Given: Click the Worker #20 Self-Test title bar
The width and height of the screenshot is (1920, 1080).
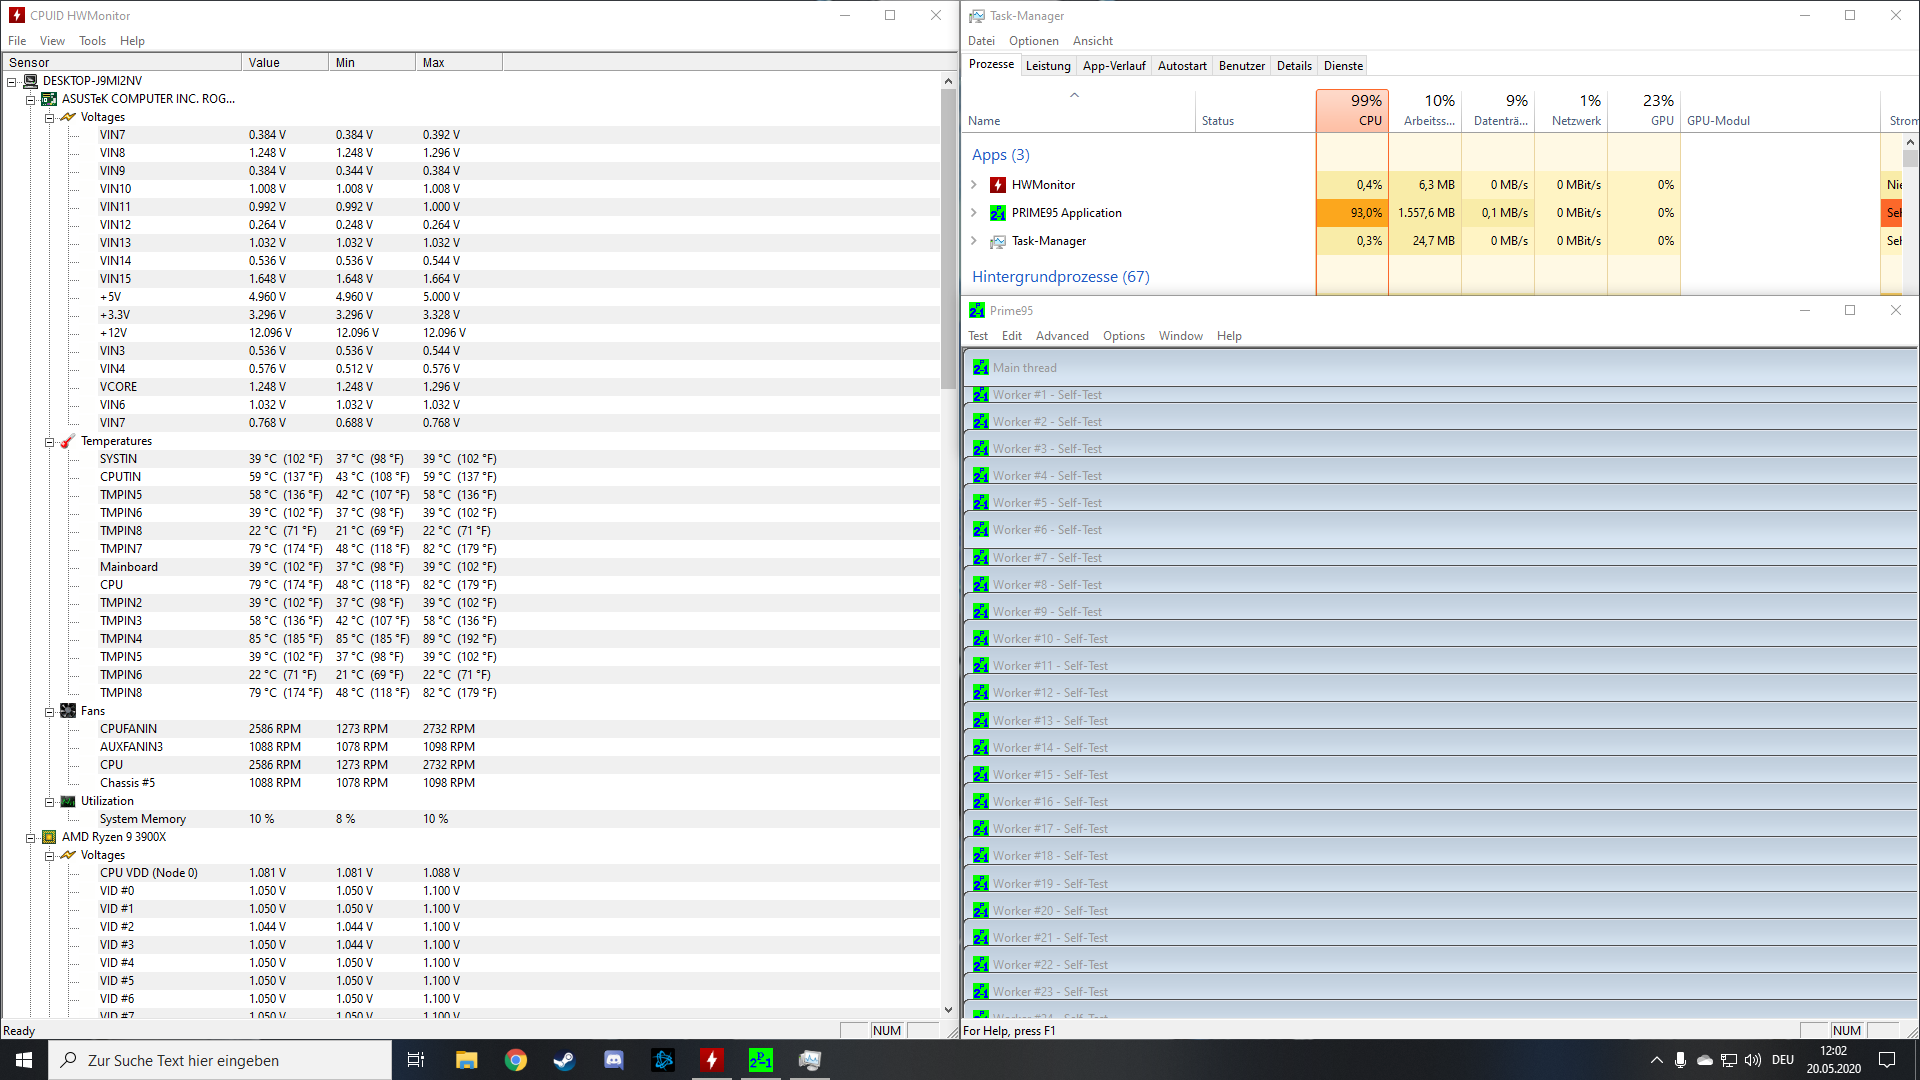Looking at the screenshot, I should tap(1440, 911).
